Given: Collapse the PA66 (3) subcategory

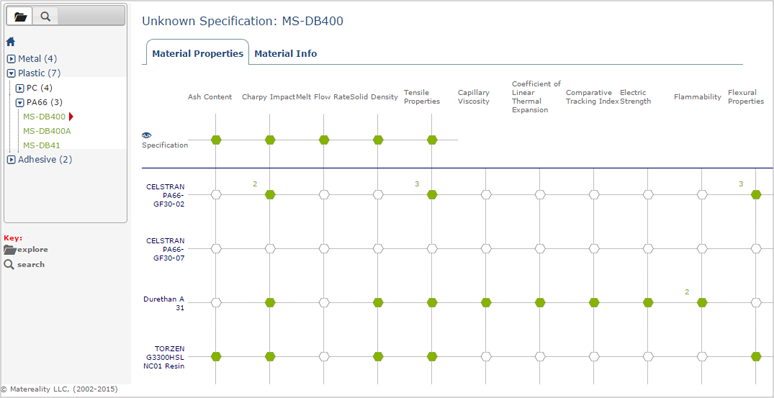Looking at the screenshot, I should 20,103.
